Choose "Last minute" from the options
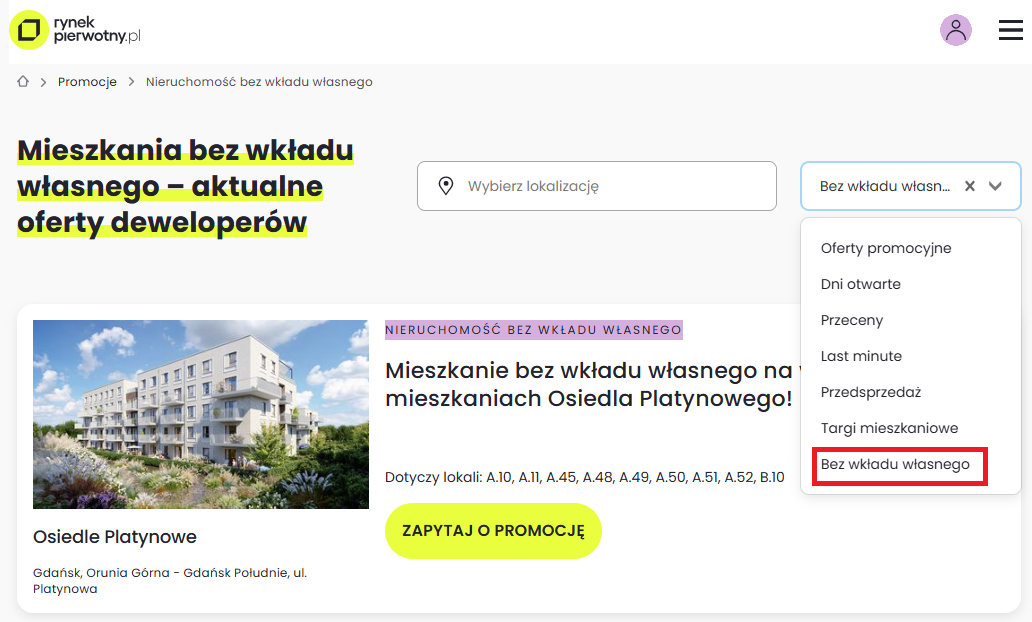The image size is (1032, 622). 861,356
